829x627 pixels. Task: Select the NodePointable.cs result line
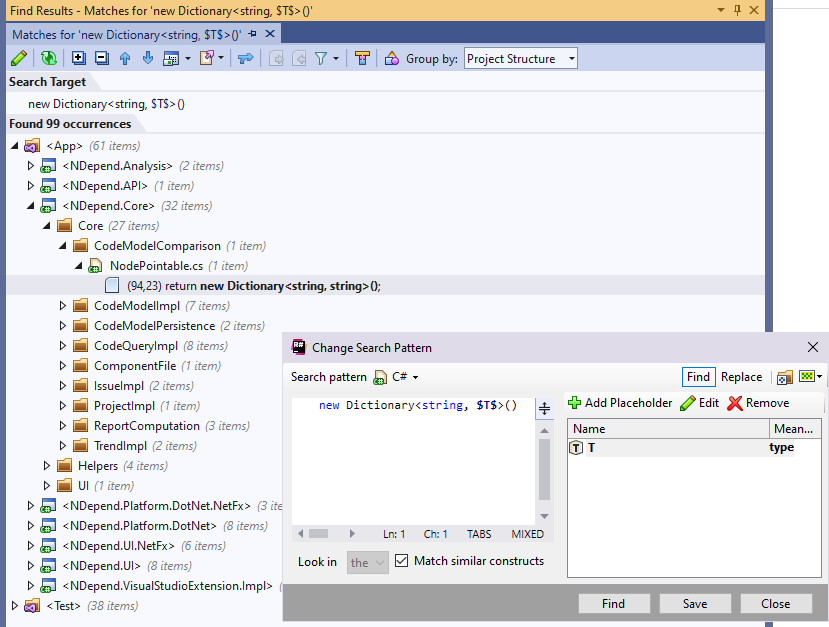click(155, 265)
